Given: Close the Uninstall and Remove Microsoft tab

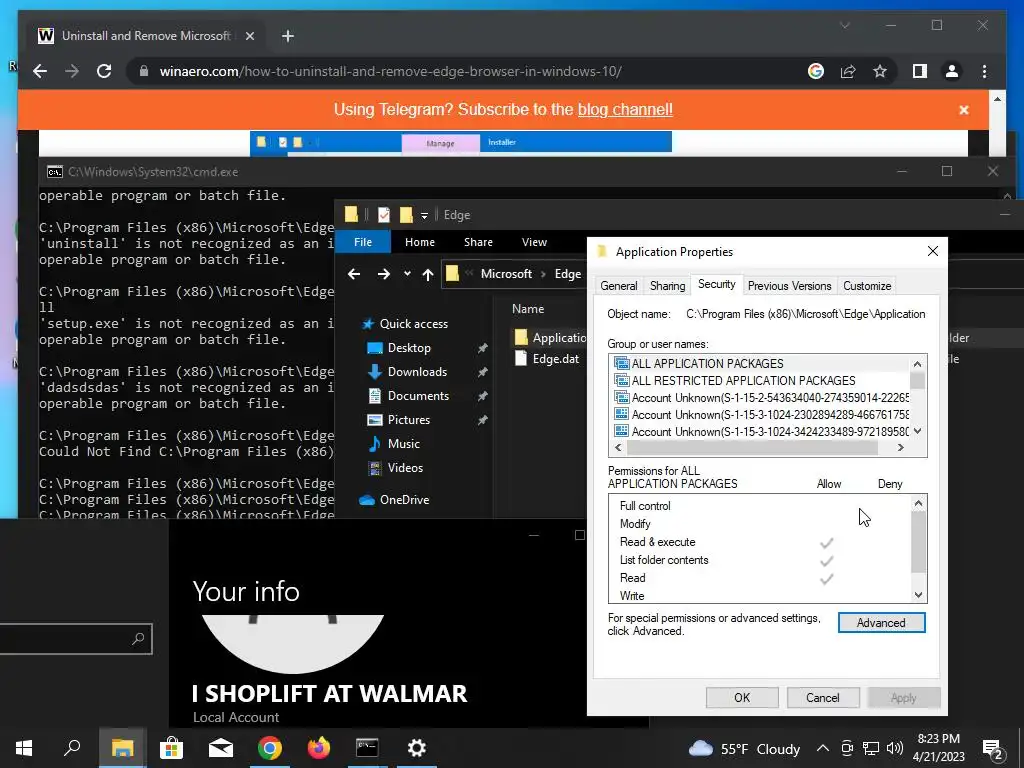Looking at the screenshot, I should click(249, 36).
